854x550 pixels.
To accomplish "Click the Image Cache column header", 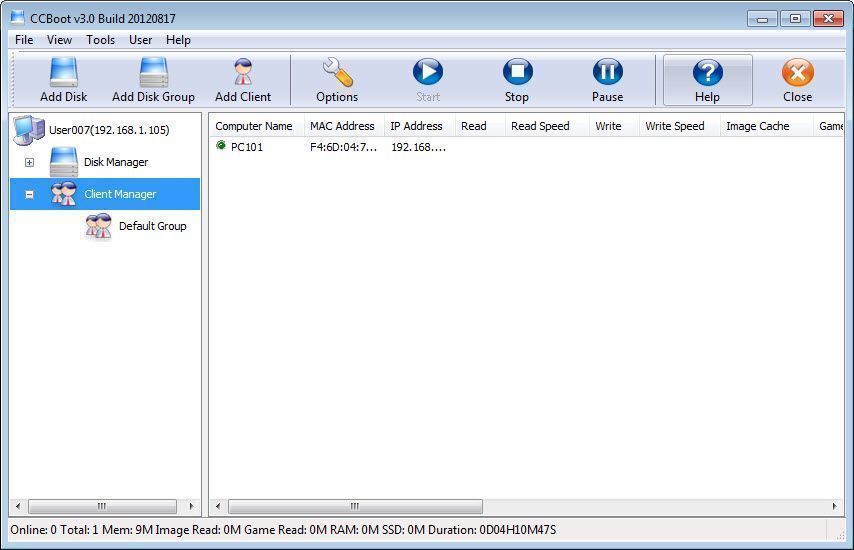I will [766, 126].
